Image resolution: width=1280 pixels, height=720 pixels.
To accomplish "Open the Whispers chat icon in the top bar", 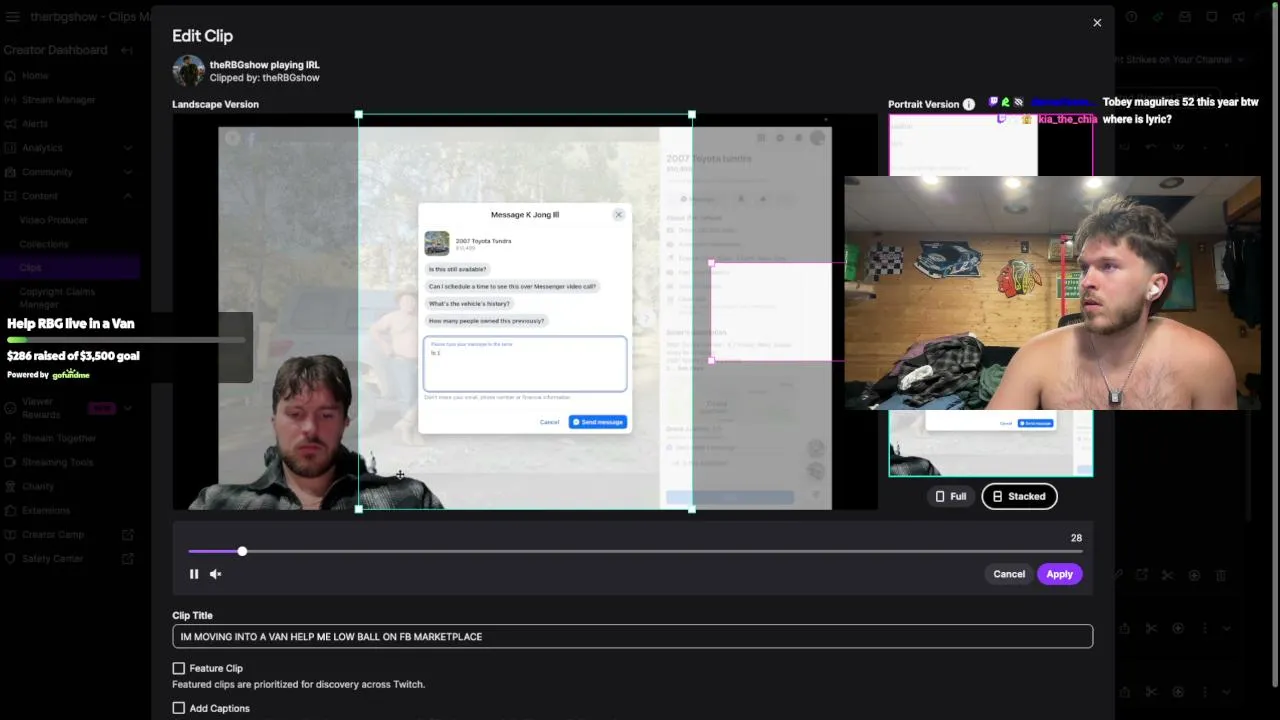I will (x=1212, y=17).
